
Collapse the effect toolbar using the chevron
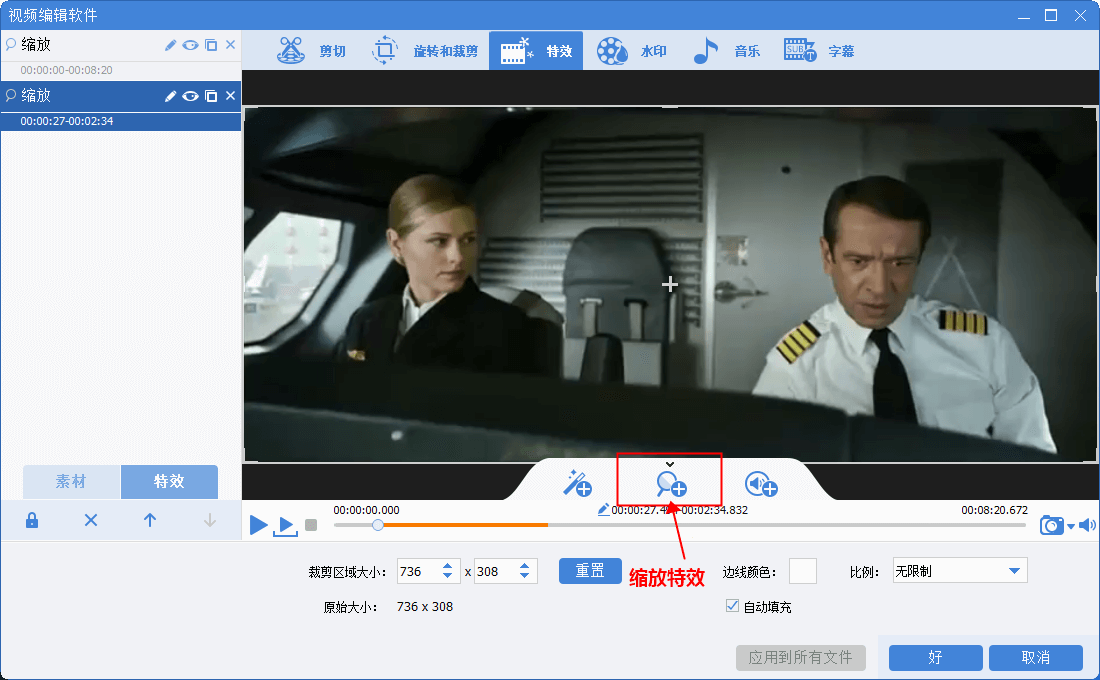tap(670, 464)
